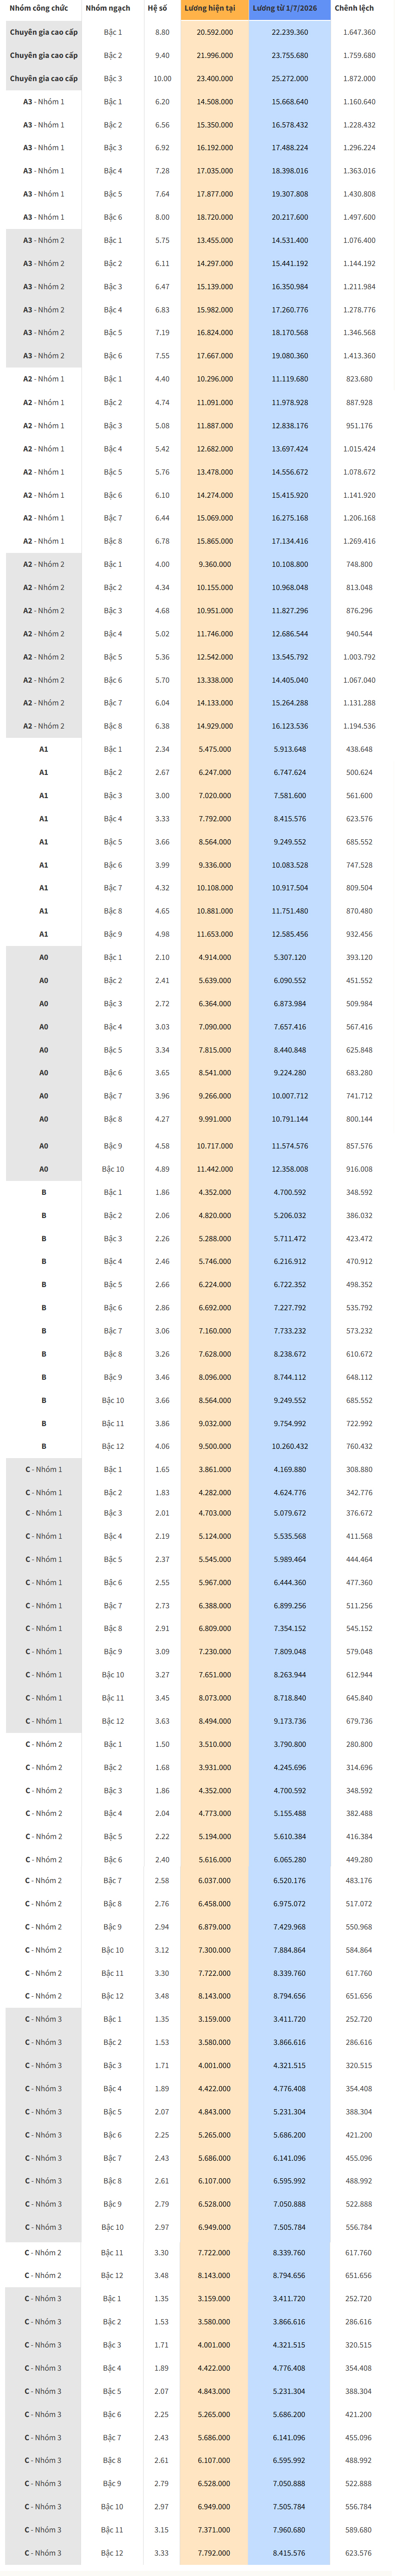Screen dimensions: 395x2576
Task: Click the new salary cell 12.358.008
Action: tap(290, 1169)
